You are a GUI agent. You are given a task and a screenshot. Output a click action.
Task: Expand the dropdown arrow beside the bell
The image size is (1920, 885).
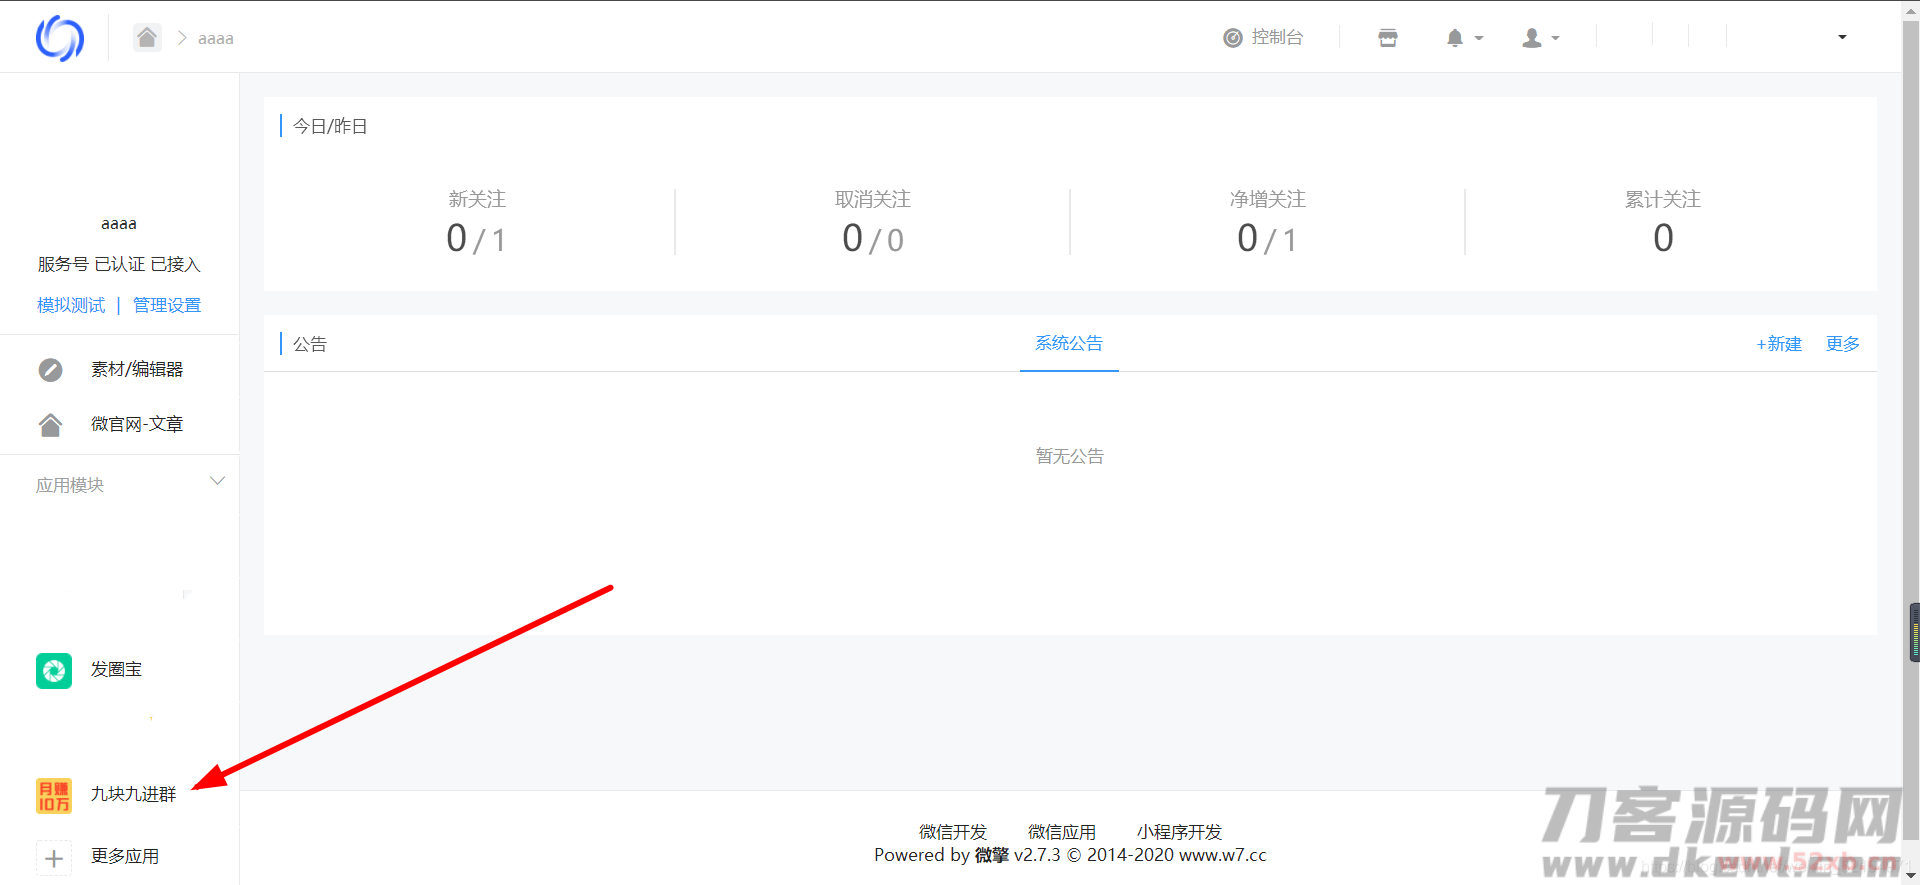[1479, 39]
